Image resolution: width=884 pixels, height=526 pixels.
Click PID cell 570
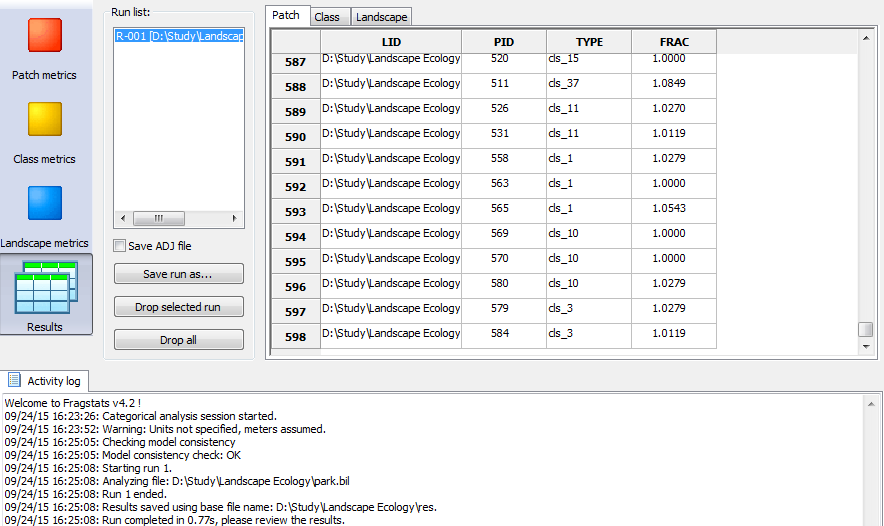504,262
